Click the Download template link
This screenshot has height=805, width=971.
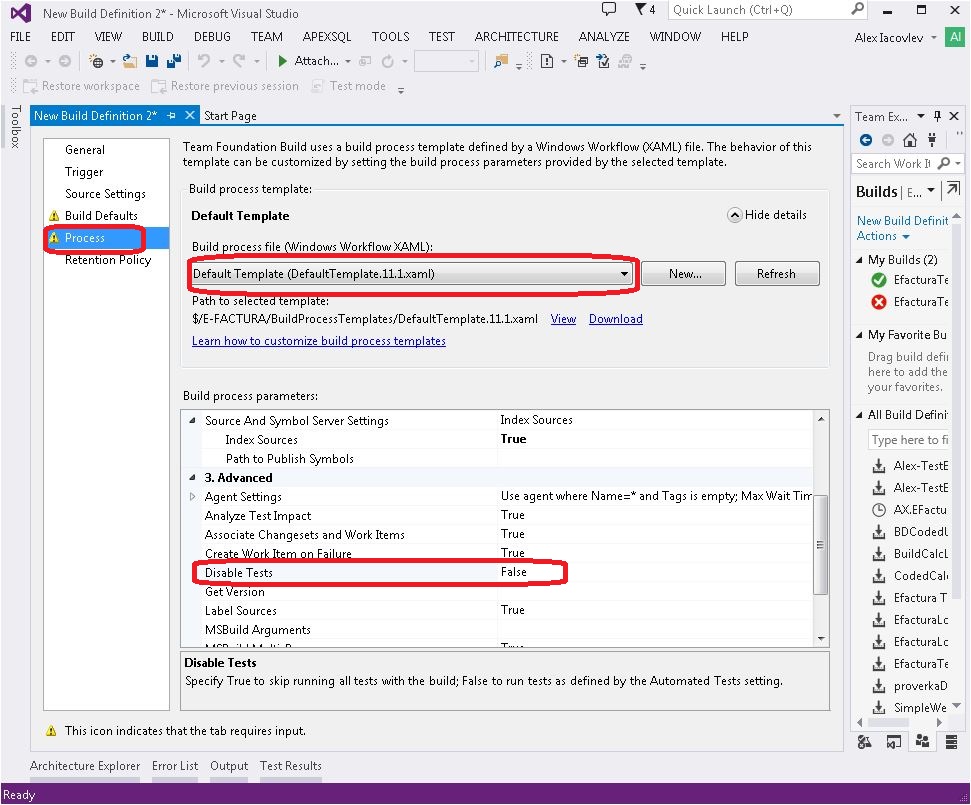616,319
